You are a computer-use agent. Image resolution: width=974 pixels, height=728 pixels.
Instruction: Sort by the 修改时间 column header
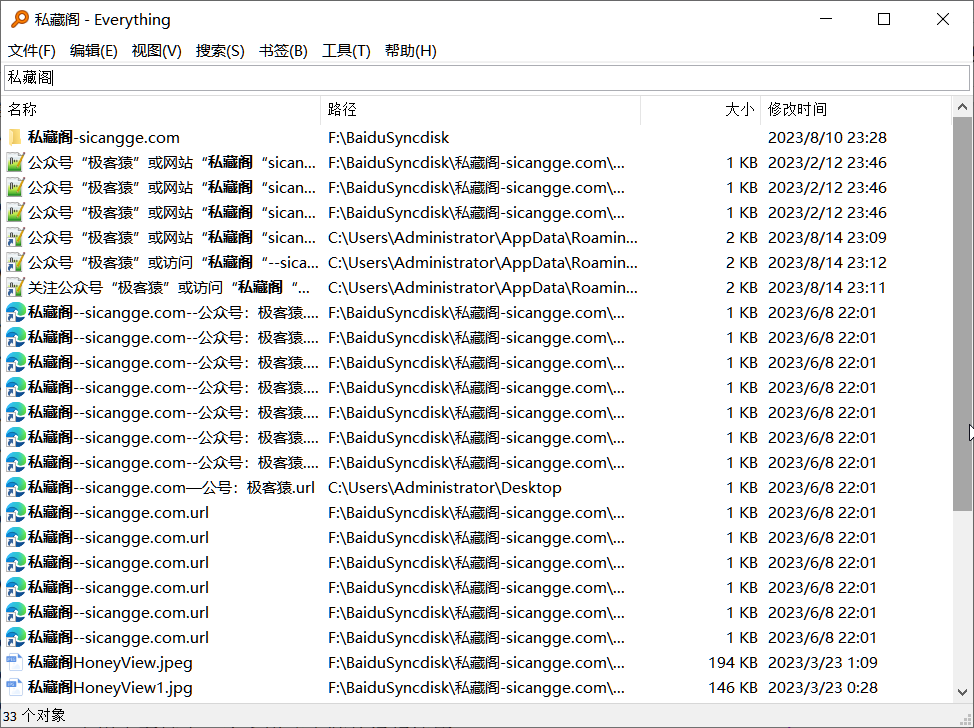coord(855,109)
